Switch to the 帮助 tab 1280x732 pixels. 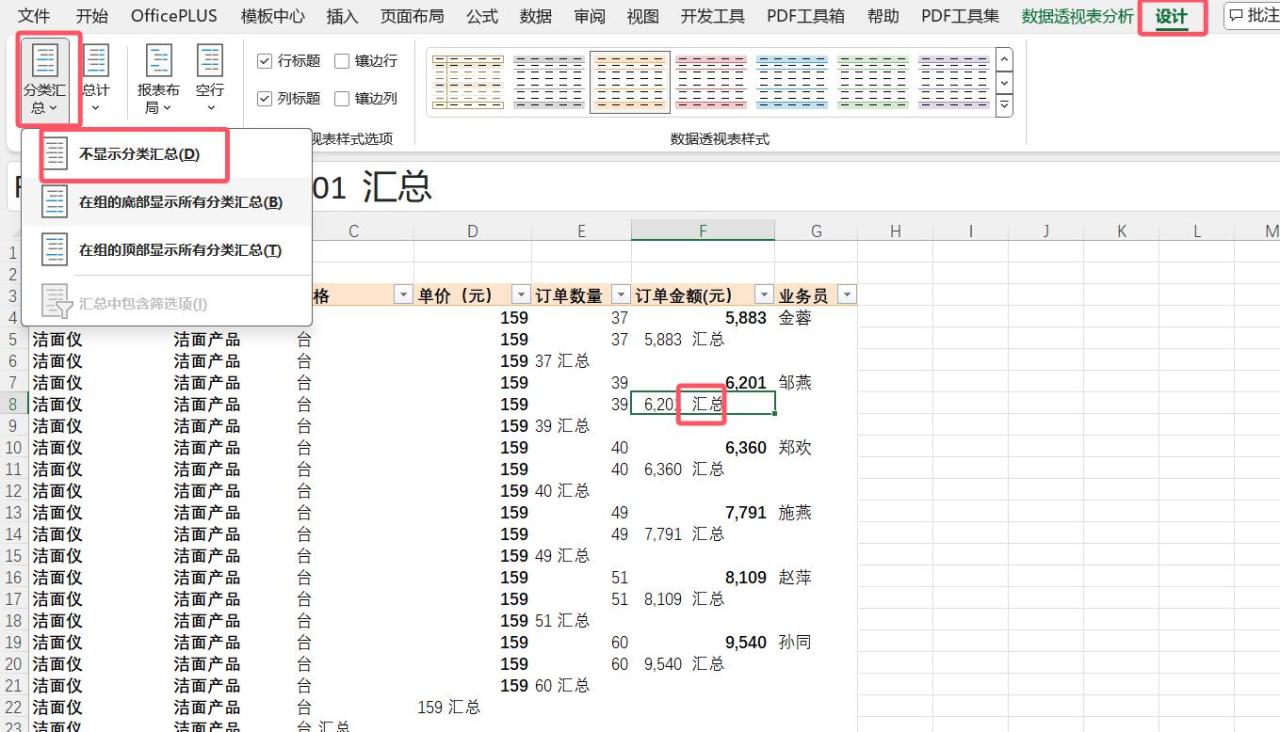pos(883,16)
